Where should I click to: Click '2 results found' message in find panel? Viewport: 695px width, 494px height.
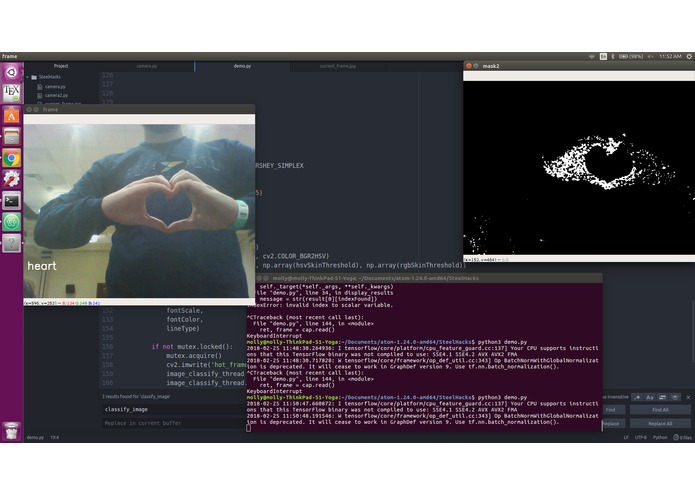click(x=136, y=397)
